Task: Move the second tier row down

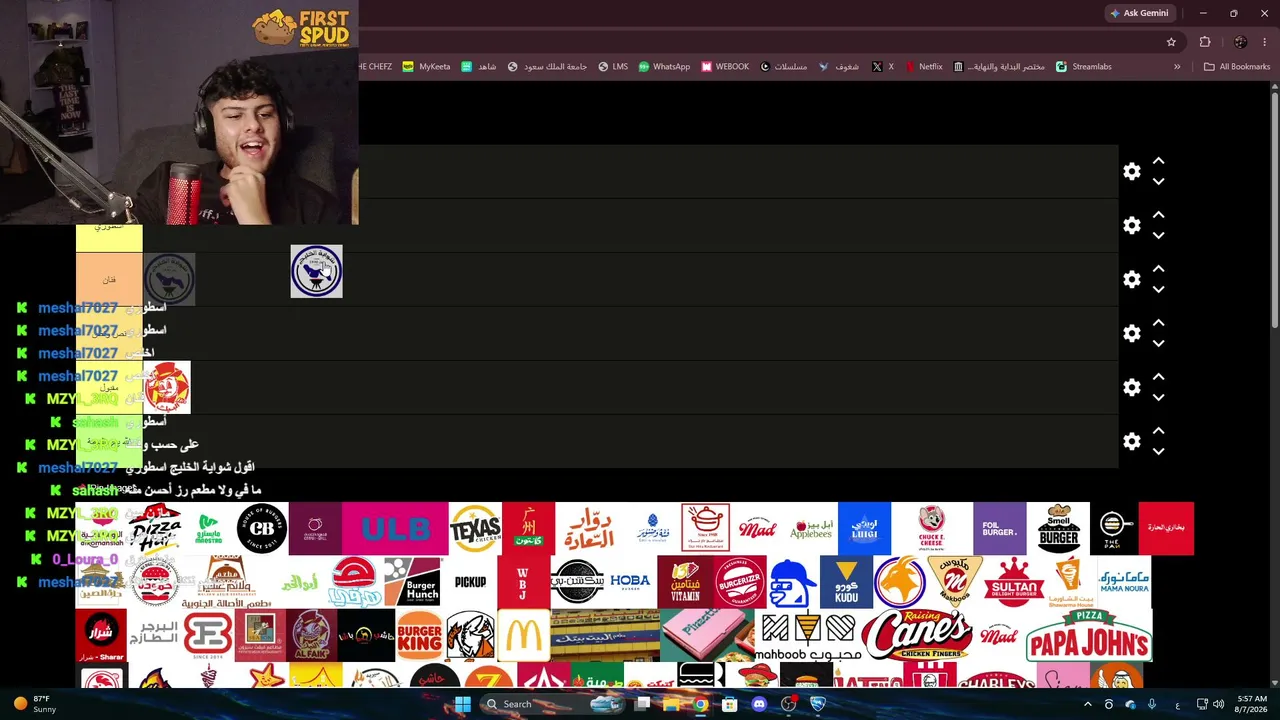Action: (x=1158, y=236)
